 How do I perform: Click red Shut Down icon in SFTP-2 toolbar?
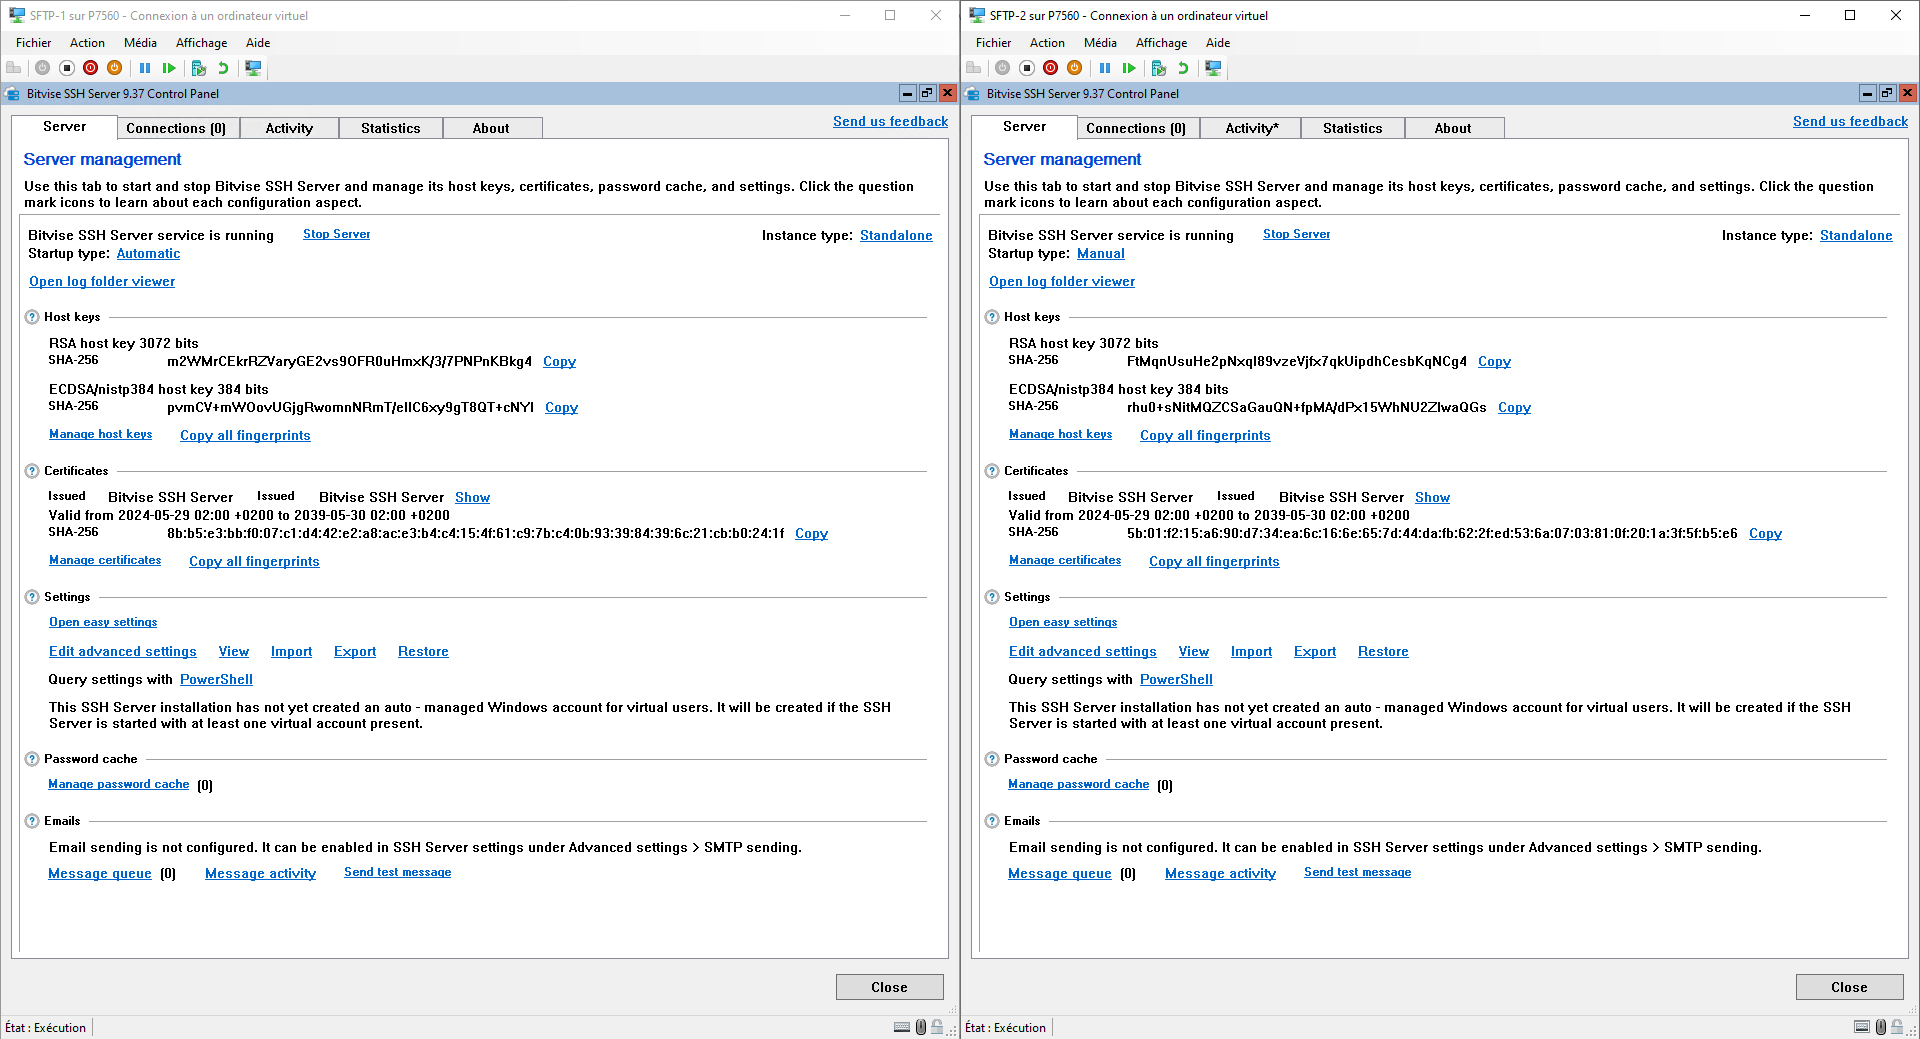point(1051,68)
